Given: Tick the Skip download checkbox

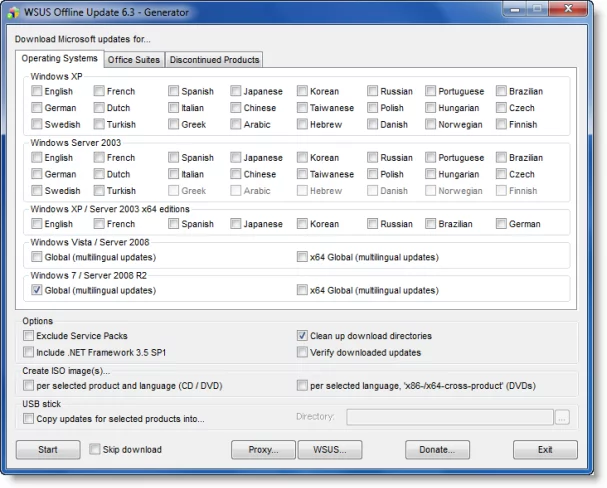Looking at the screenshot, I should click(x=94, y=449).
